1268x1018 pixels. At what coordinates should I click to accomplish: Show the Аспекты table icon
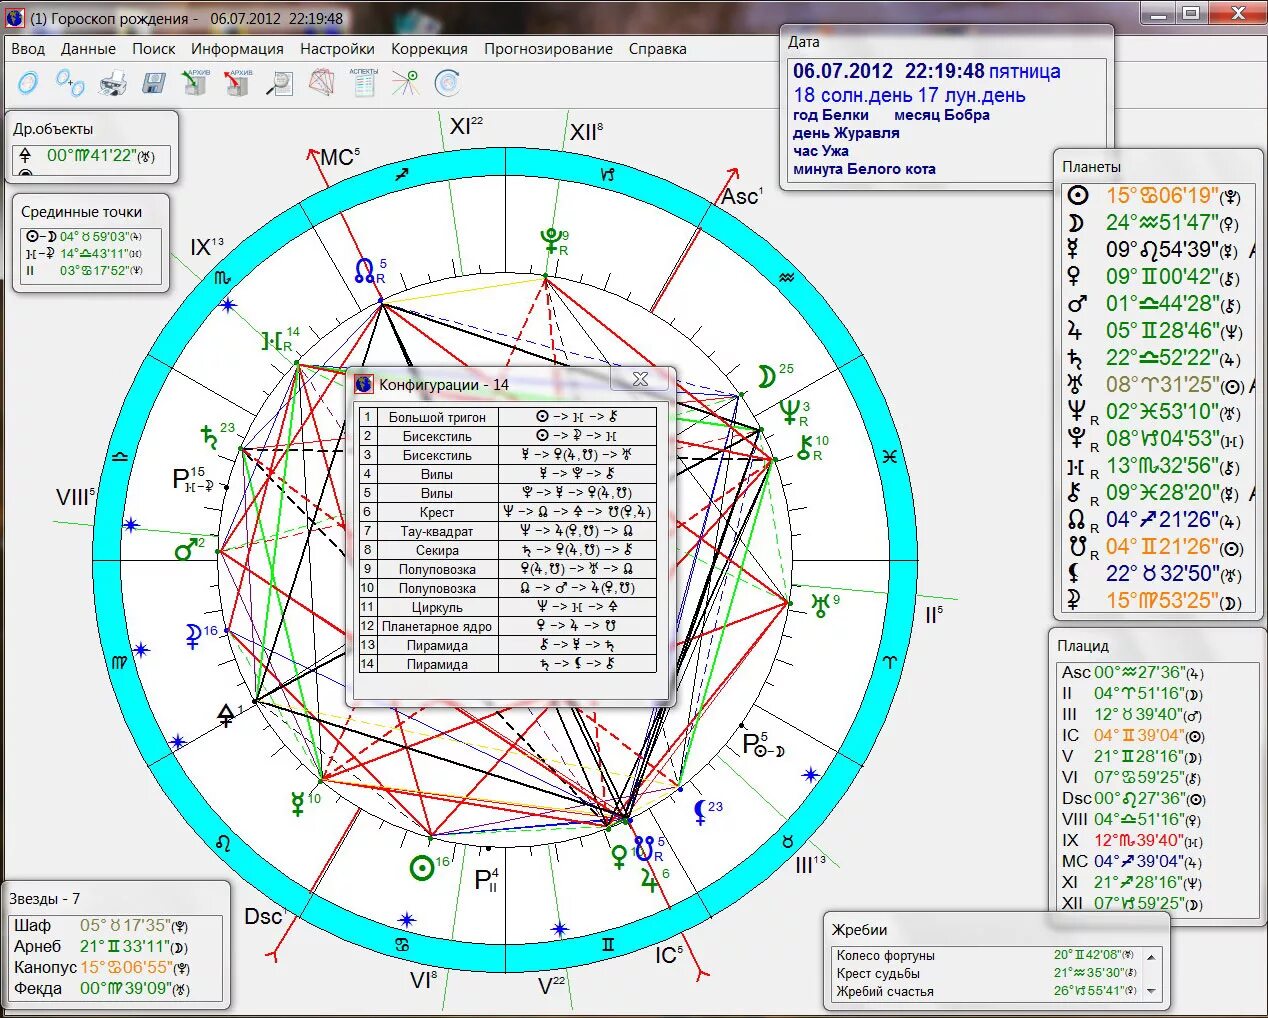363,82
